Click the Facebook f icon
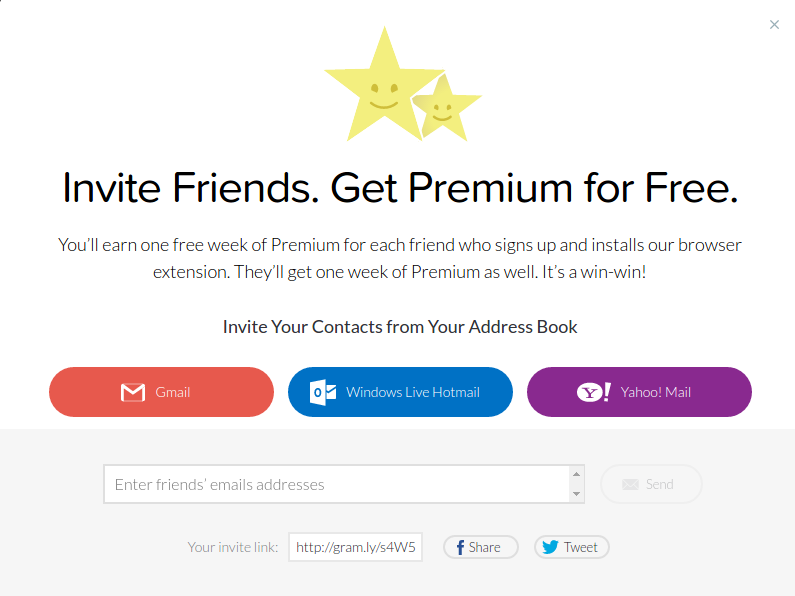Viewport: 795px width, 596px height. pos(460,548)
